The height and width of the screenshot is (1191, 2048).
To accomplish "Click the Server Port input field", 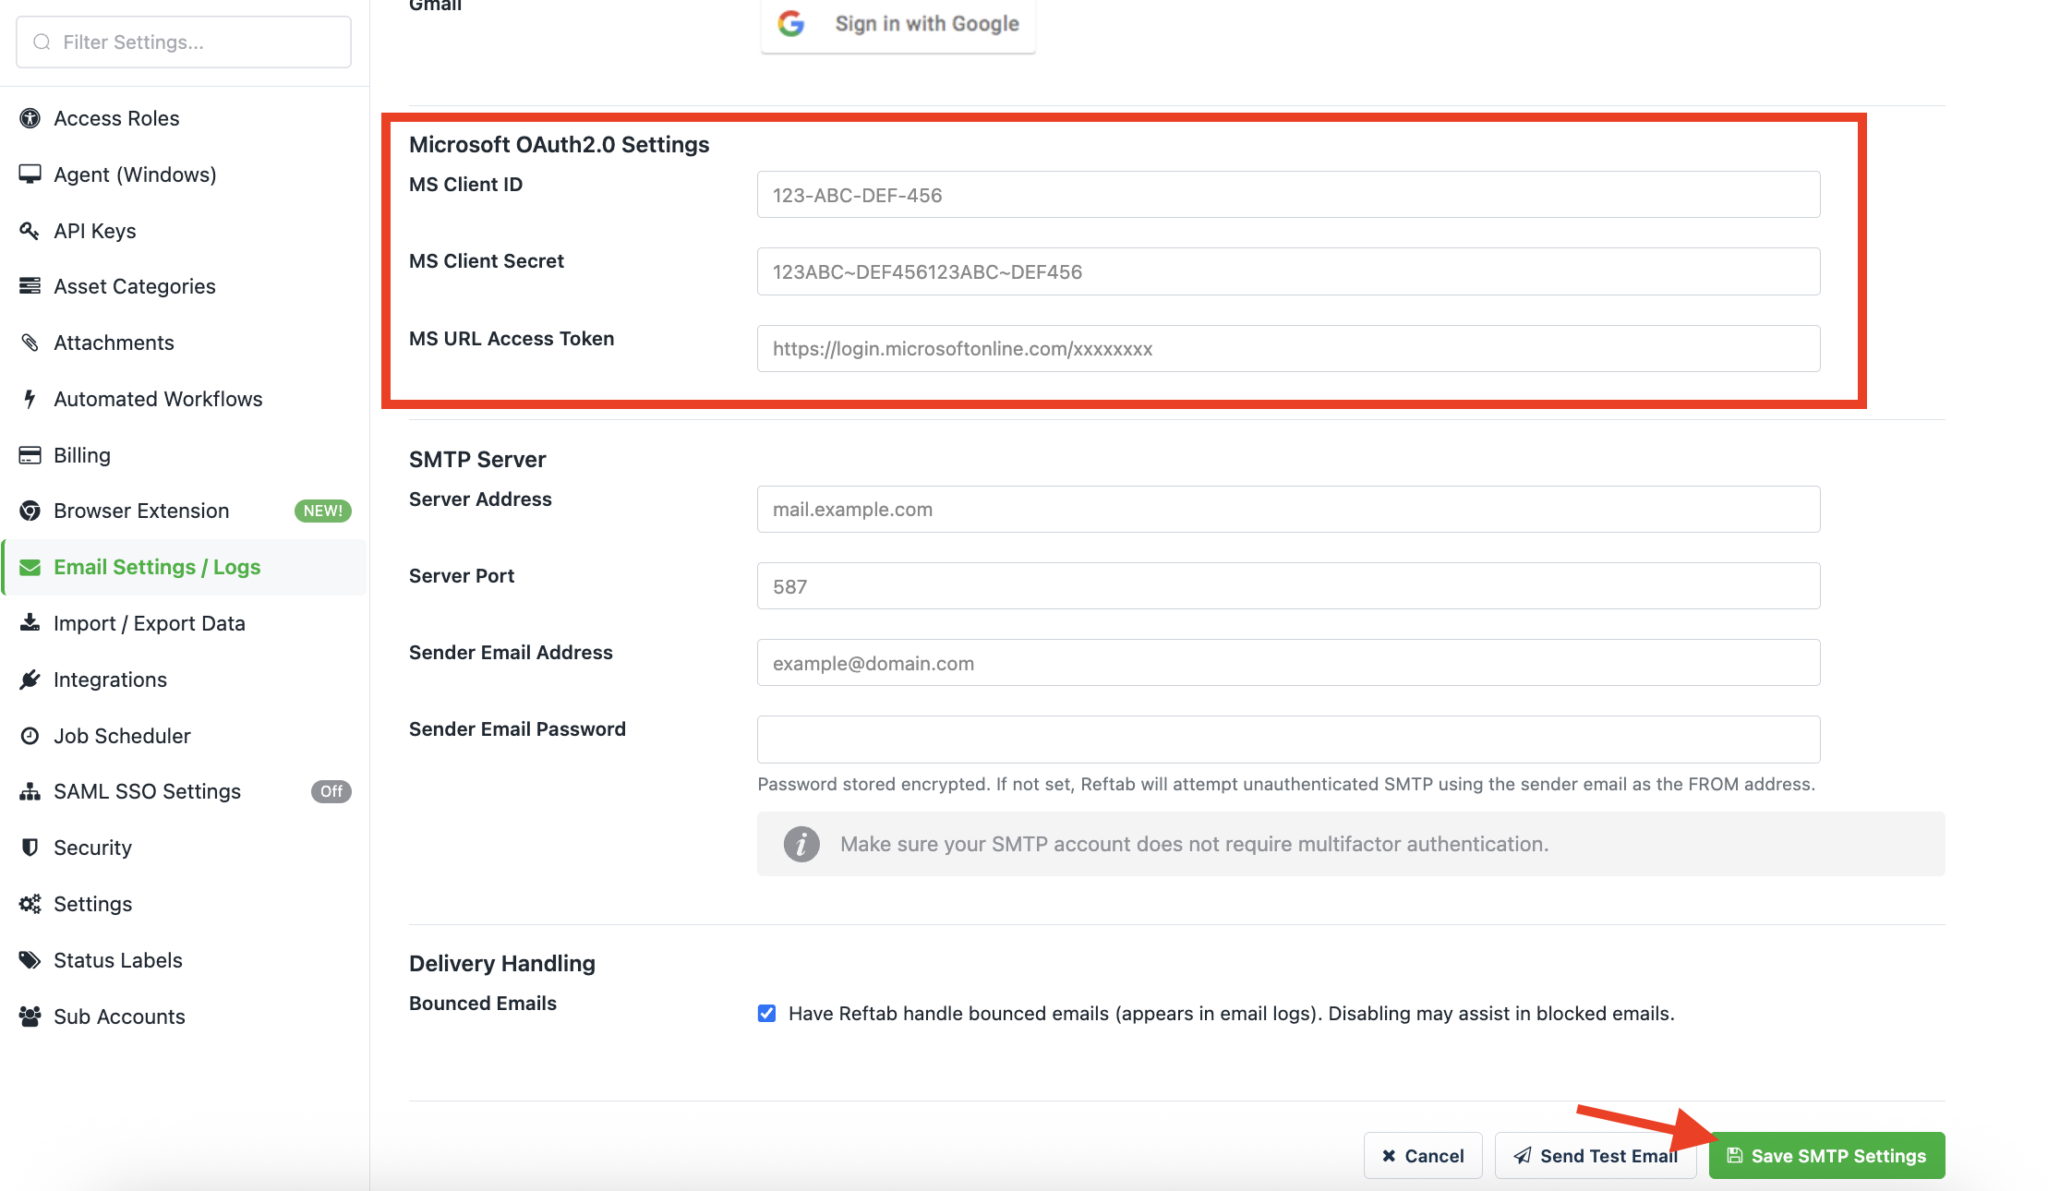I will (1288, 586).
